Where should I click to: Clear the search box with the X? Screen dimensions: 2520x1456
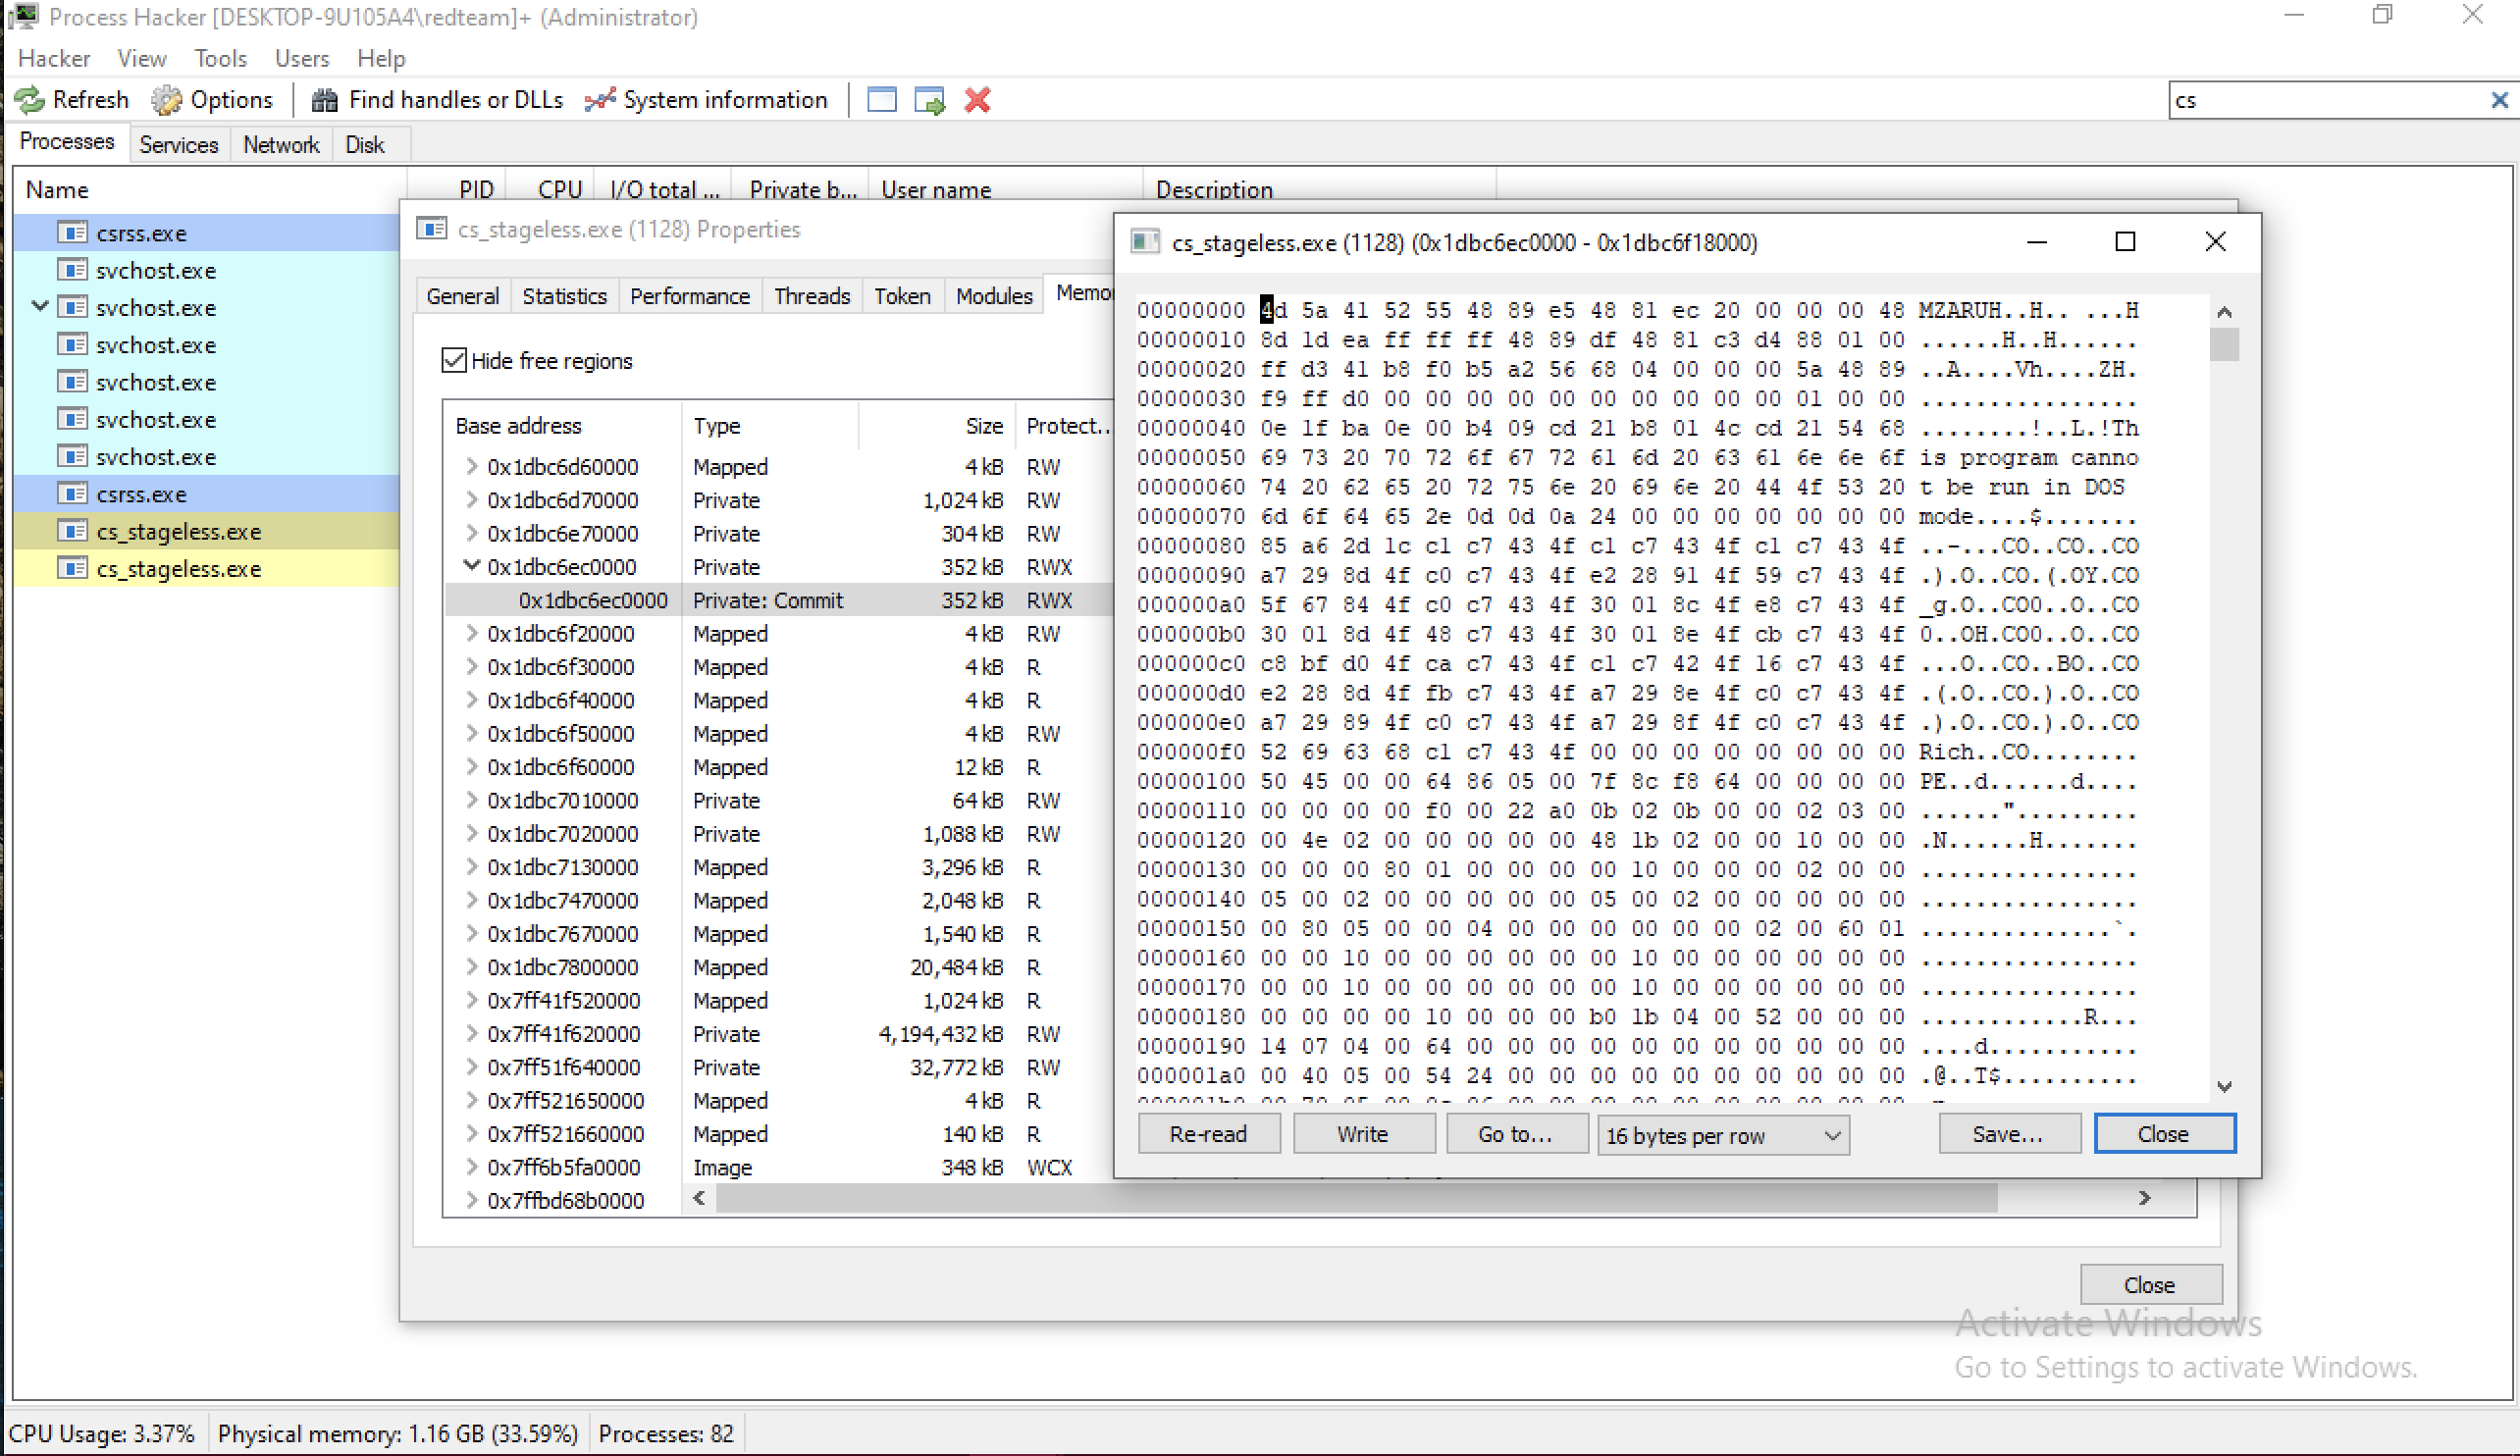click(2499, 100)
